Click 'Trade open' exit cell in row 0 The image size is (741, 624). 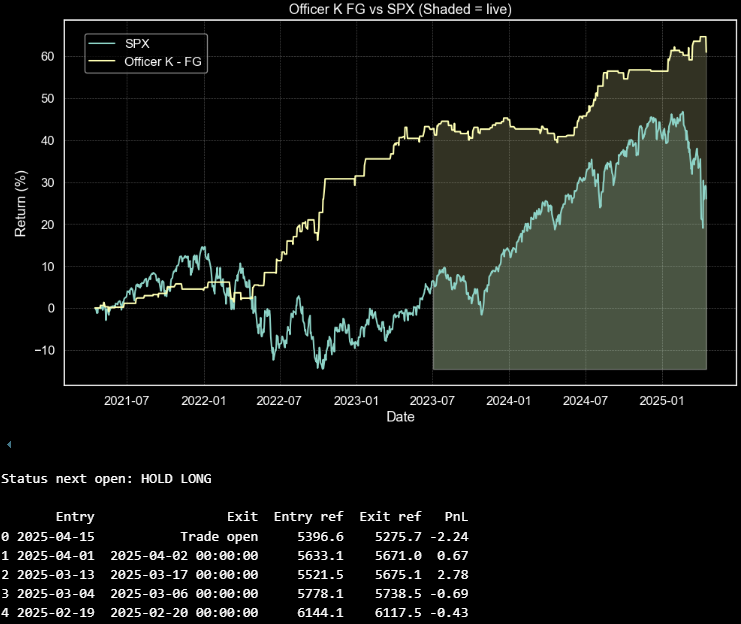tap(219, 537)
